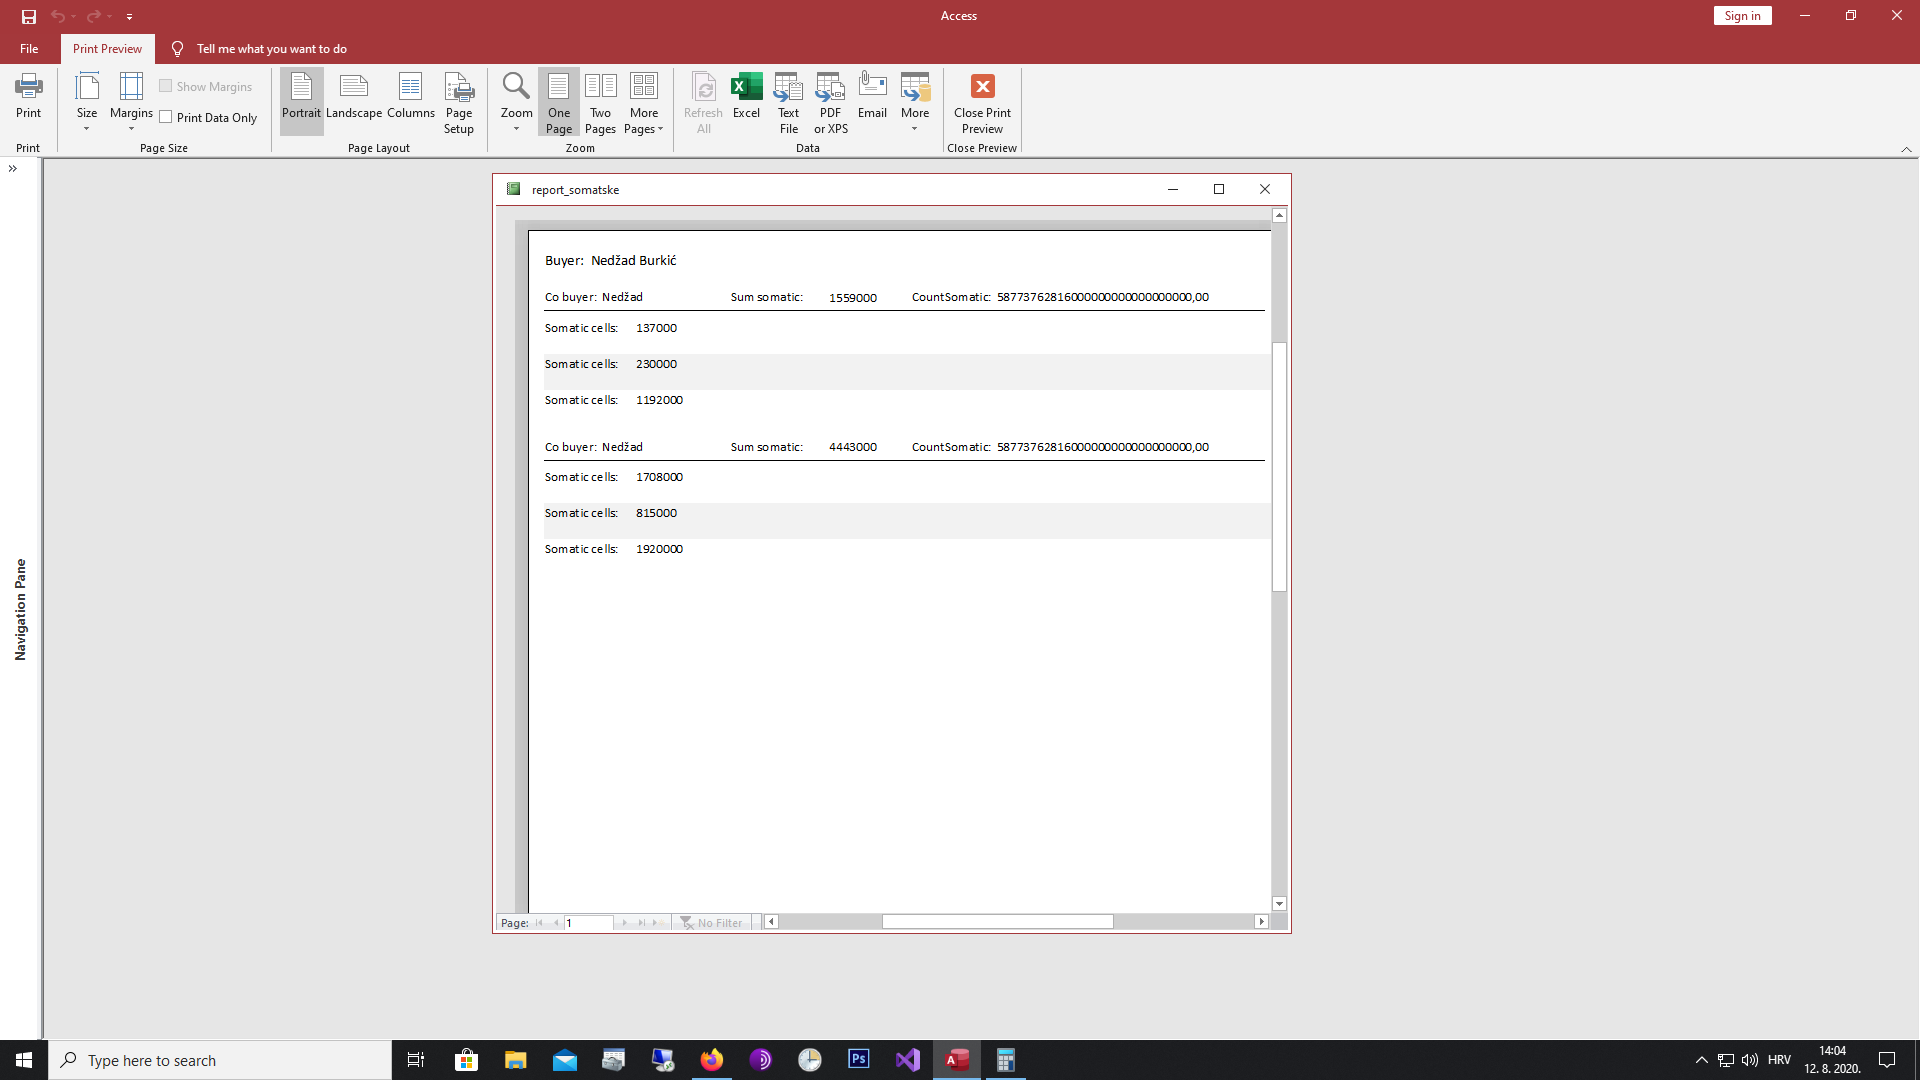The image size is (1920, 1080).
Task: Open the File menu
Action: coord(29,48)
